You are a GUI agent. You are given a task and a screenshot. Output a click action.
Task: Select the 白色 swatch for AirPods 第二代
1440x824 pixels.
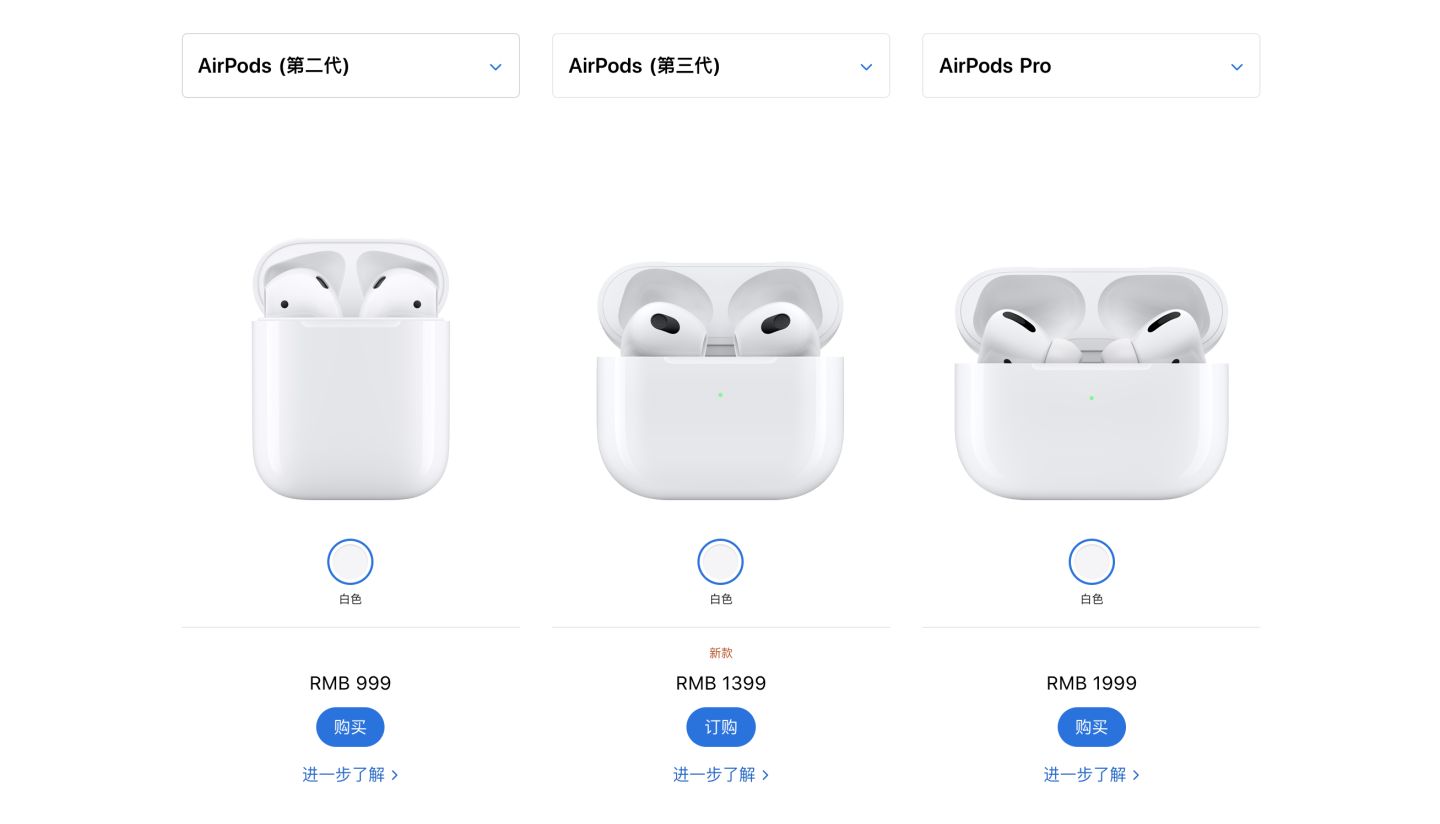(x=350, y=561)
